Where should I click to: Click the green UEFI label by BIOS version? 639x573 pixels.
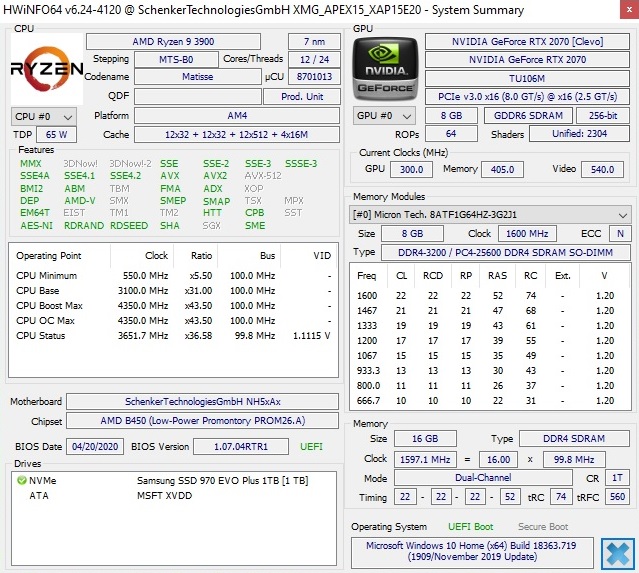coord(311,447)
